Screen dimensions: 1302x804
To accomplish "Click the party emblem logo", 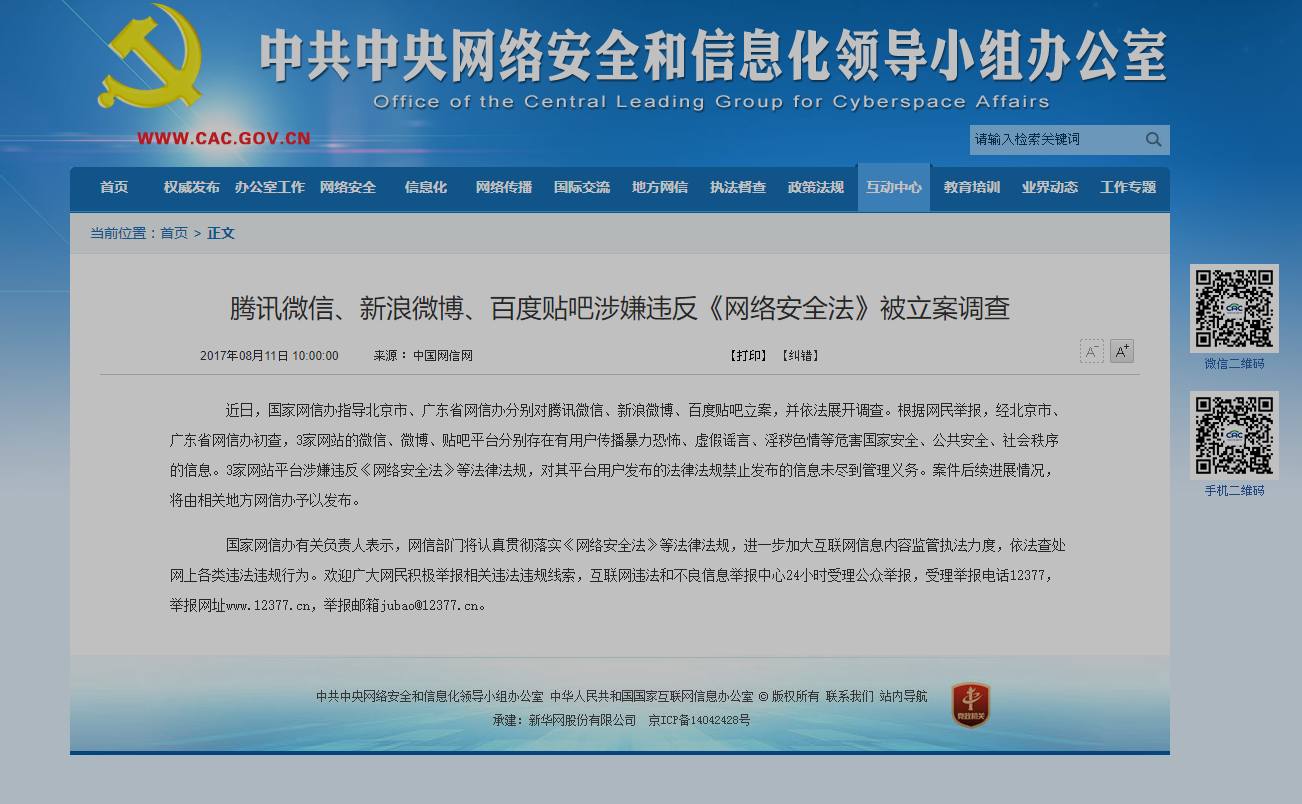I will click(x=150, y=58).
